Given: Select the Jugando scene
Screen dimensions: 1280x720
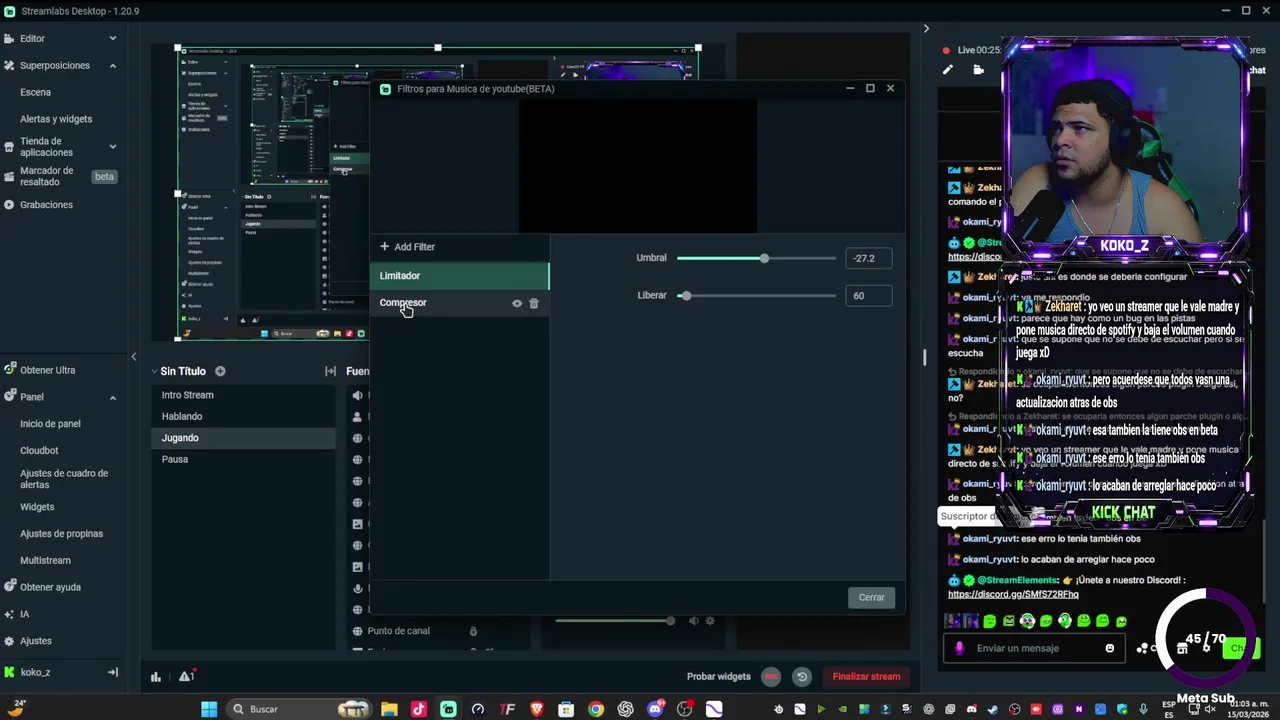Looking at the screenshot, I should point(243,438).
